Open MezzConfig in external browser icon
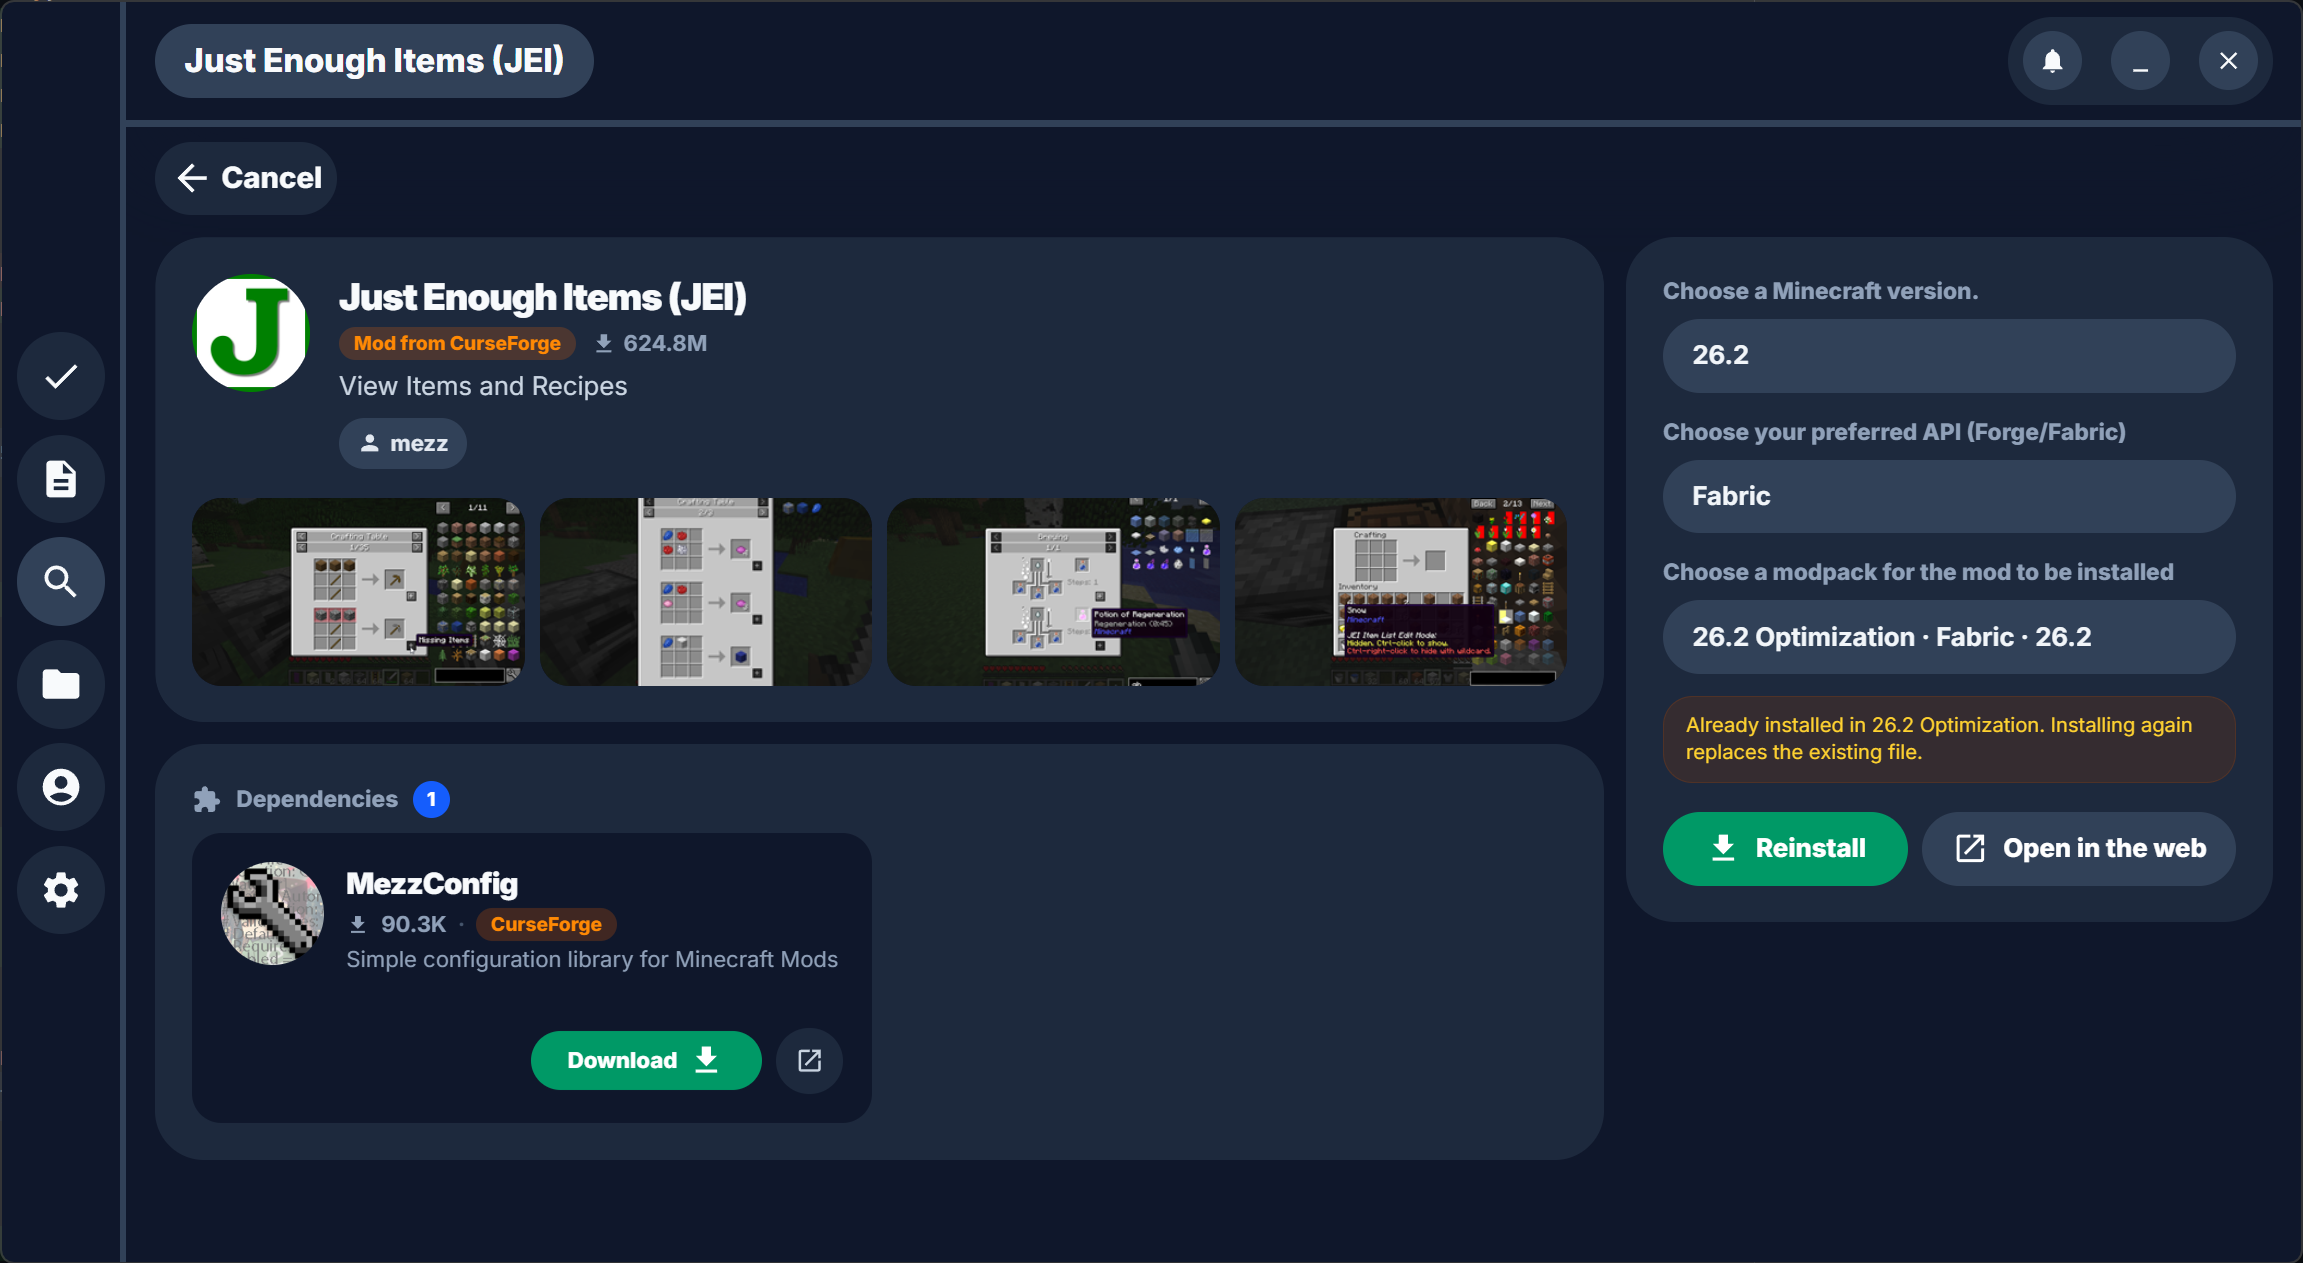 pos(810,1060)
